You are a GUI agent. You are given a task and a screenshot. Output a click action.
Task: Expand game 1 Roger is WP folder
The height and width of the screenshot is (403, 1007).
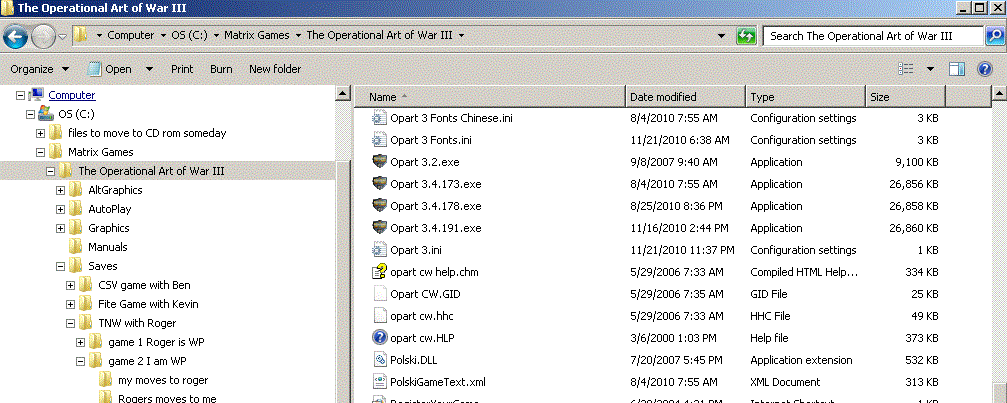pyautogui.click(x=81, y=342)
